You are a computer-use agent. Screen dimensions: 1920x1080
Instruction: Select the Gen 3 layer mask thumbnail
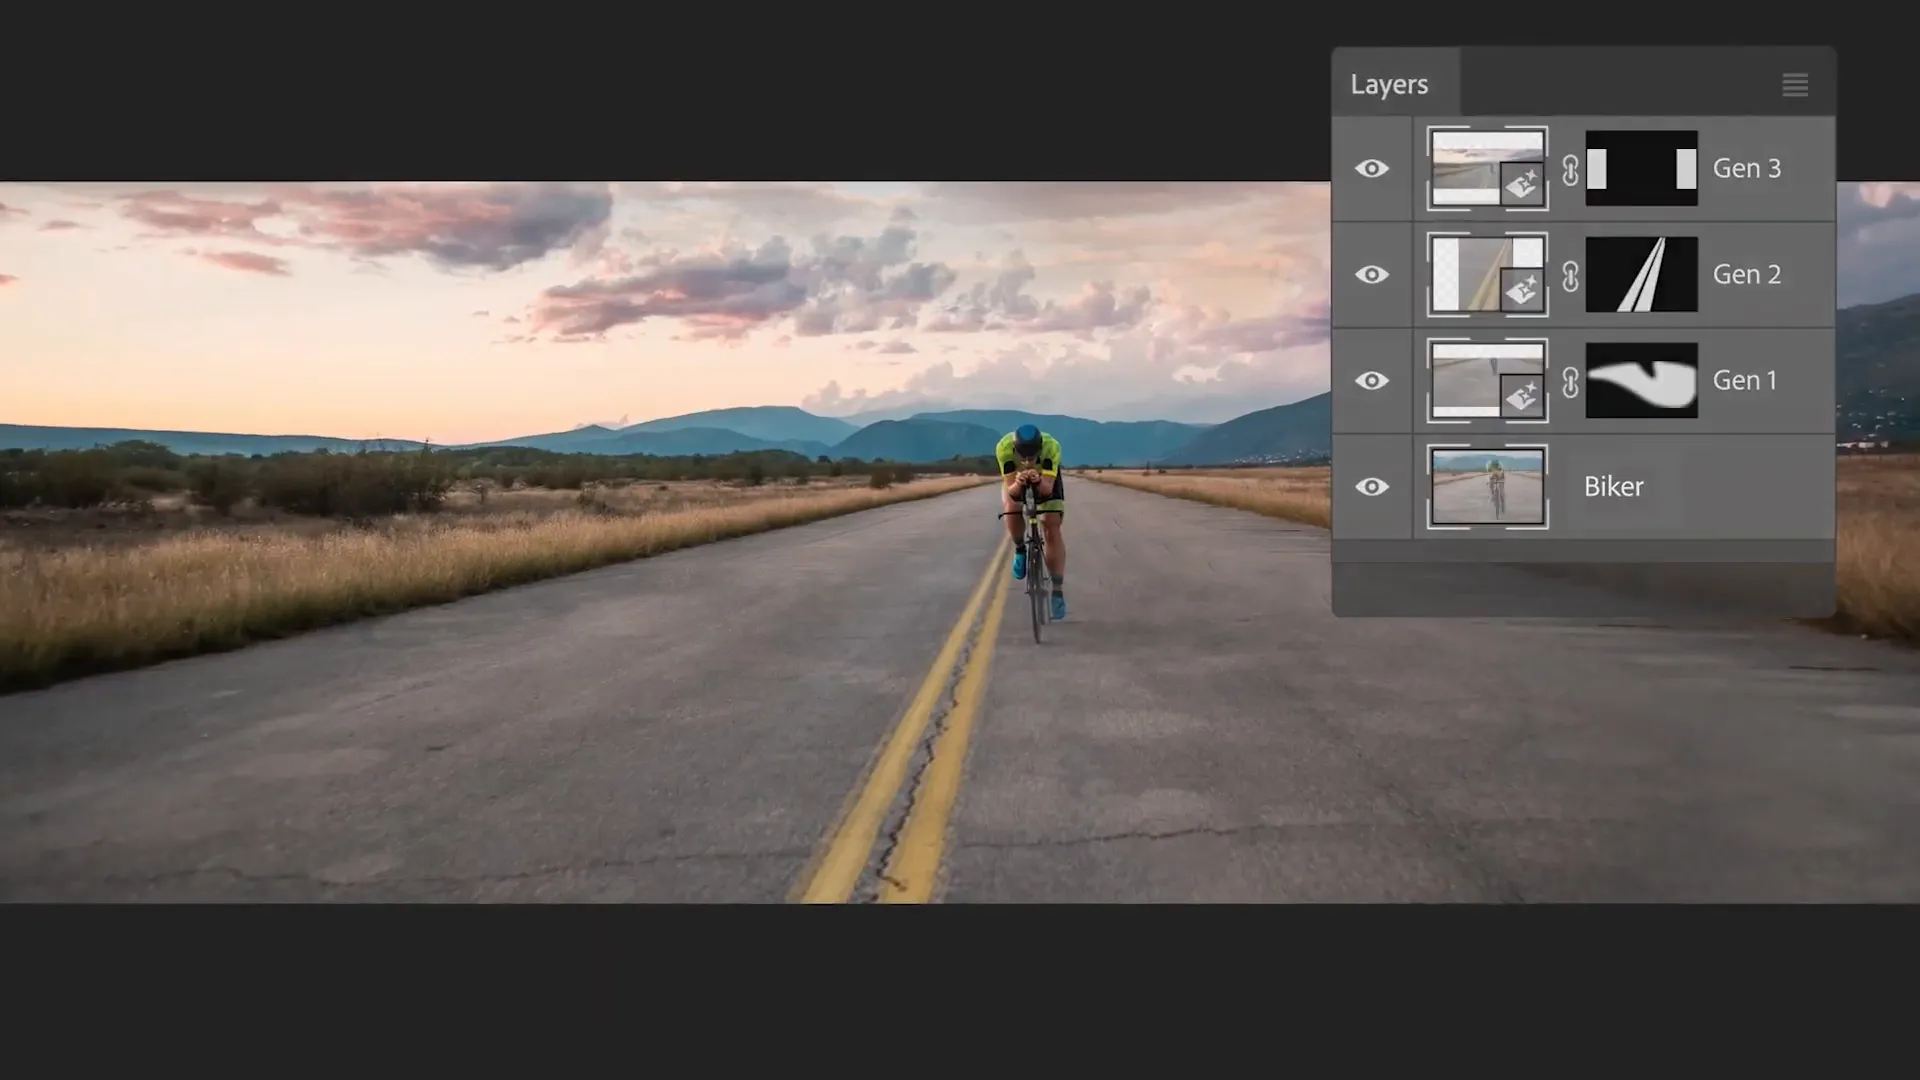[x=1641, y=169]
